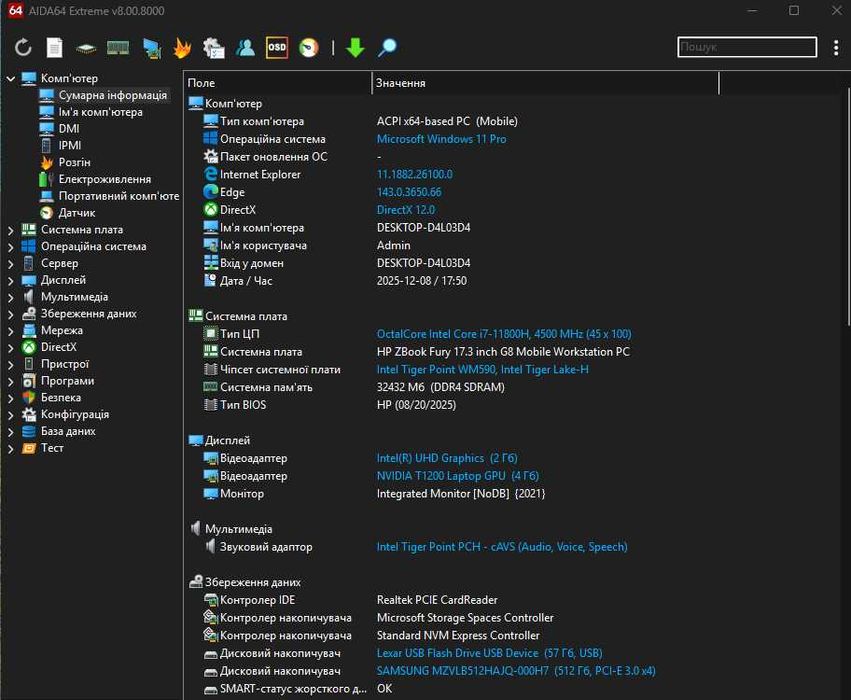Image resolution: width=851 pixels, height=700 pixels.
Task: Open the Розгін tree item
Action: (x=74, y=162)
